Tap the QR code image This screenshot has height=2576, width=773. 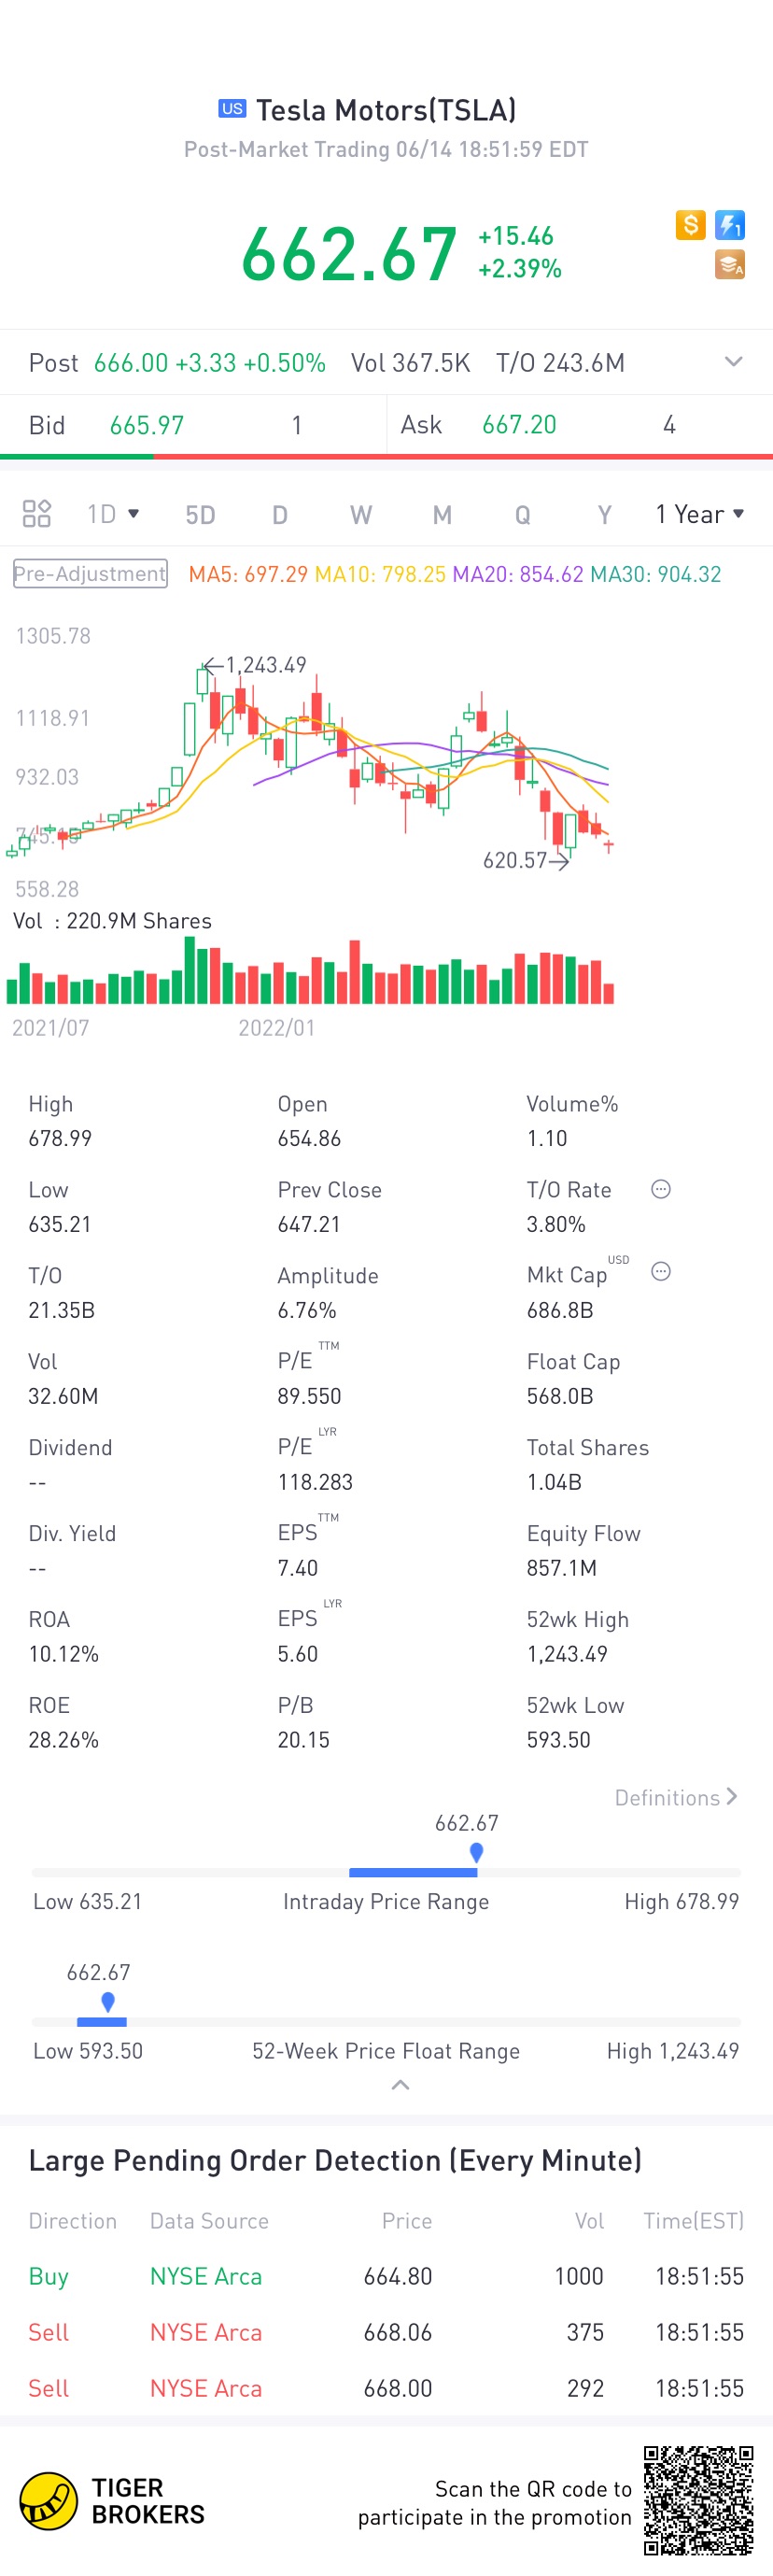(698, 2500)
